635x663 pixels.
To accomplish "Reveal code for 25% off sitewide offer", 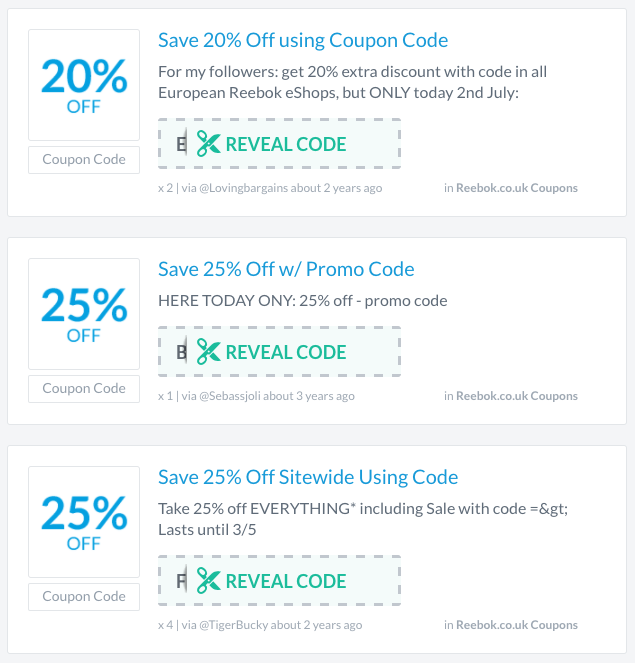I will click(285, 581).
